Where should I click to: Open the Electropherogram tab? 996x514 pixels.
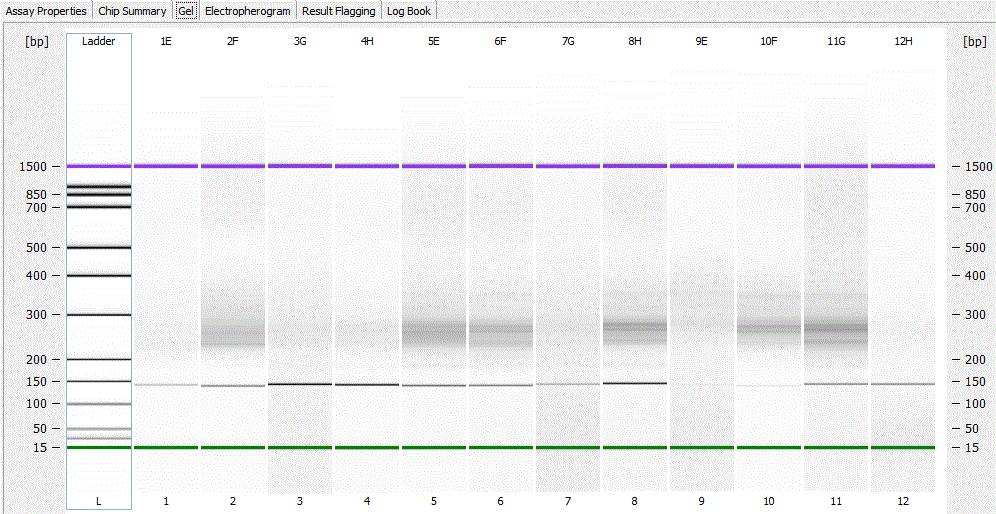pos(248,11)
